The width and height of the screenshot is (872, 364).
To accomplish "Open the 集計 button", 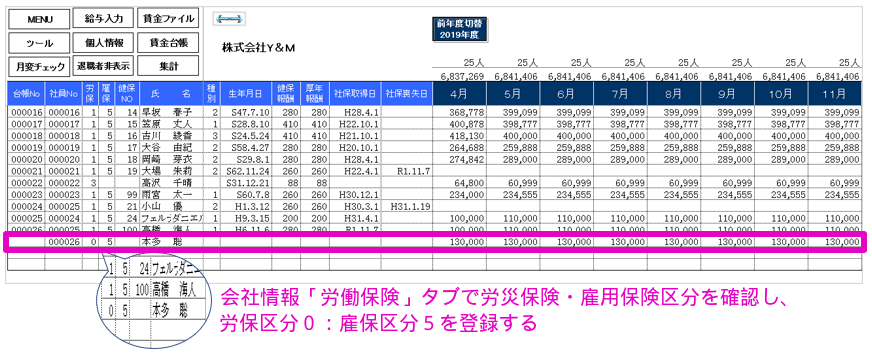I will (168, 66).
